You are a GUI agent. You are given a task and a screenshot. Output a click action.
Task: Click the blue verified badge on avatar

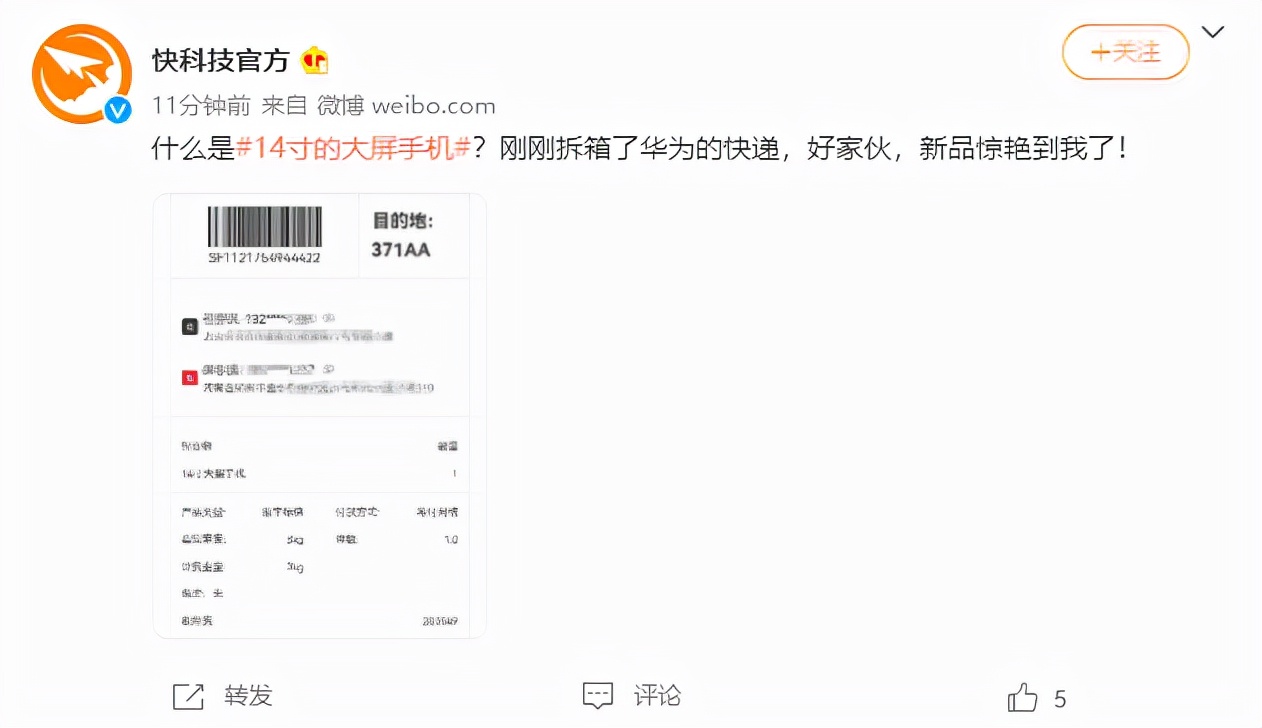point(118,111)
